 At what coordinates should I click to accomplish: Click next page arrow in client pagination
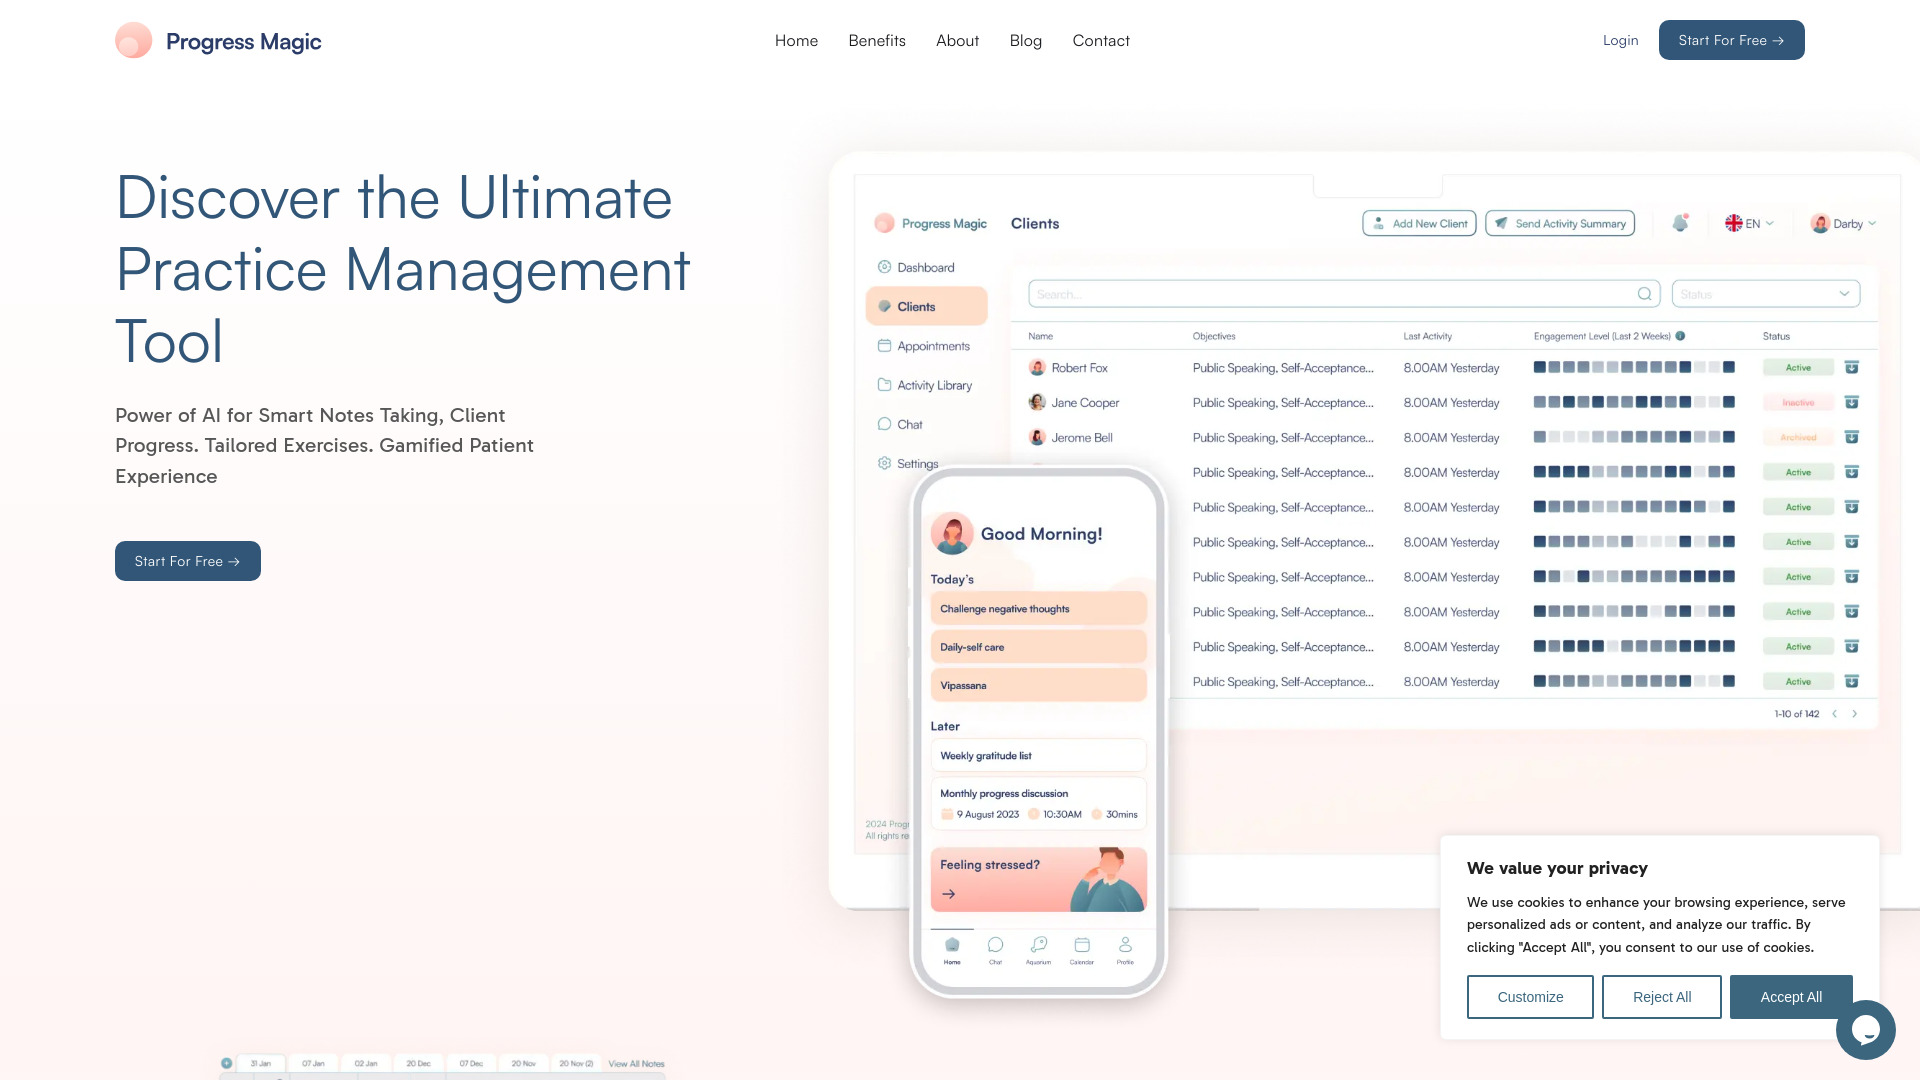[1857, 713]
